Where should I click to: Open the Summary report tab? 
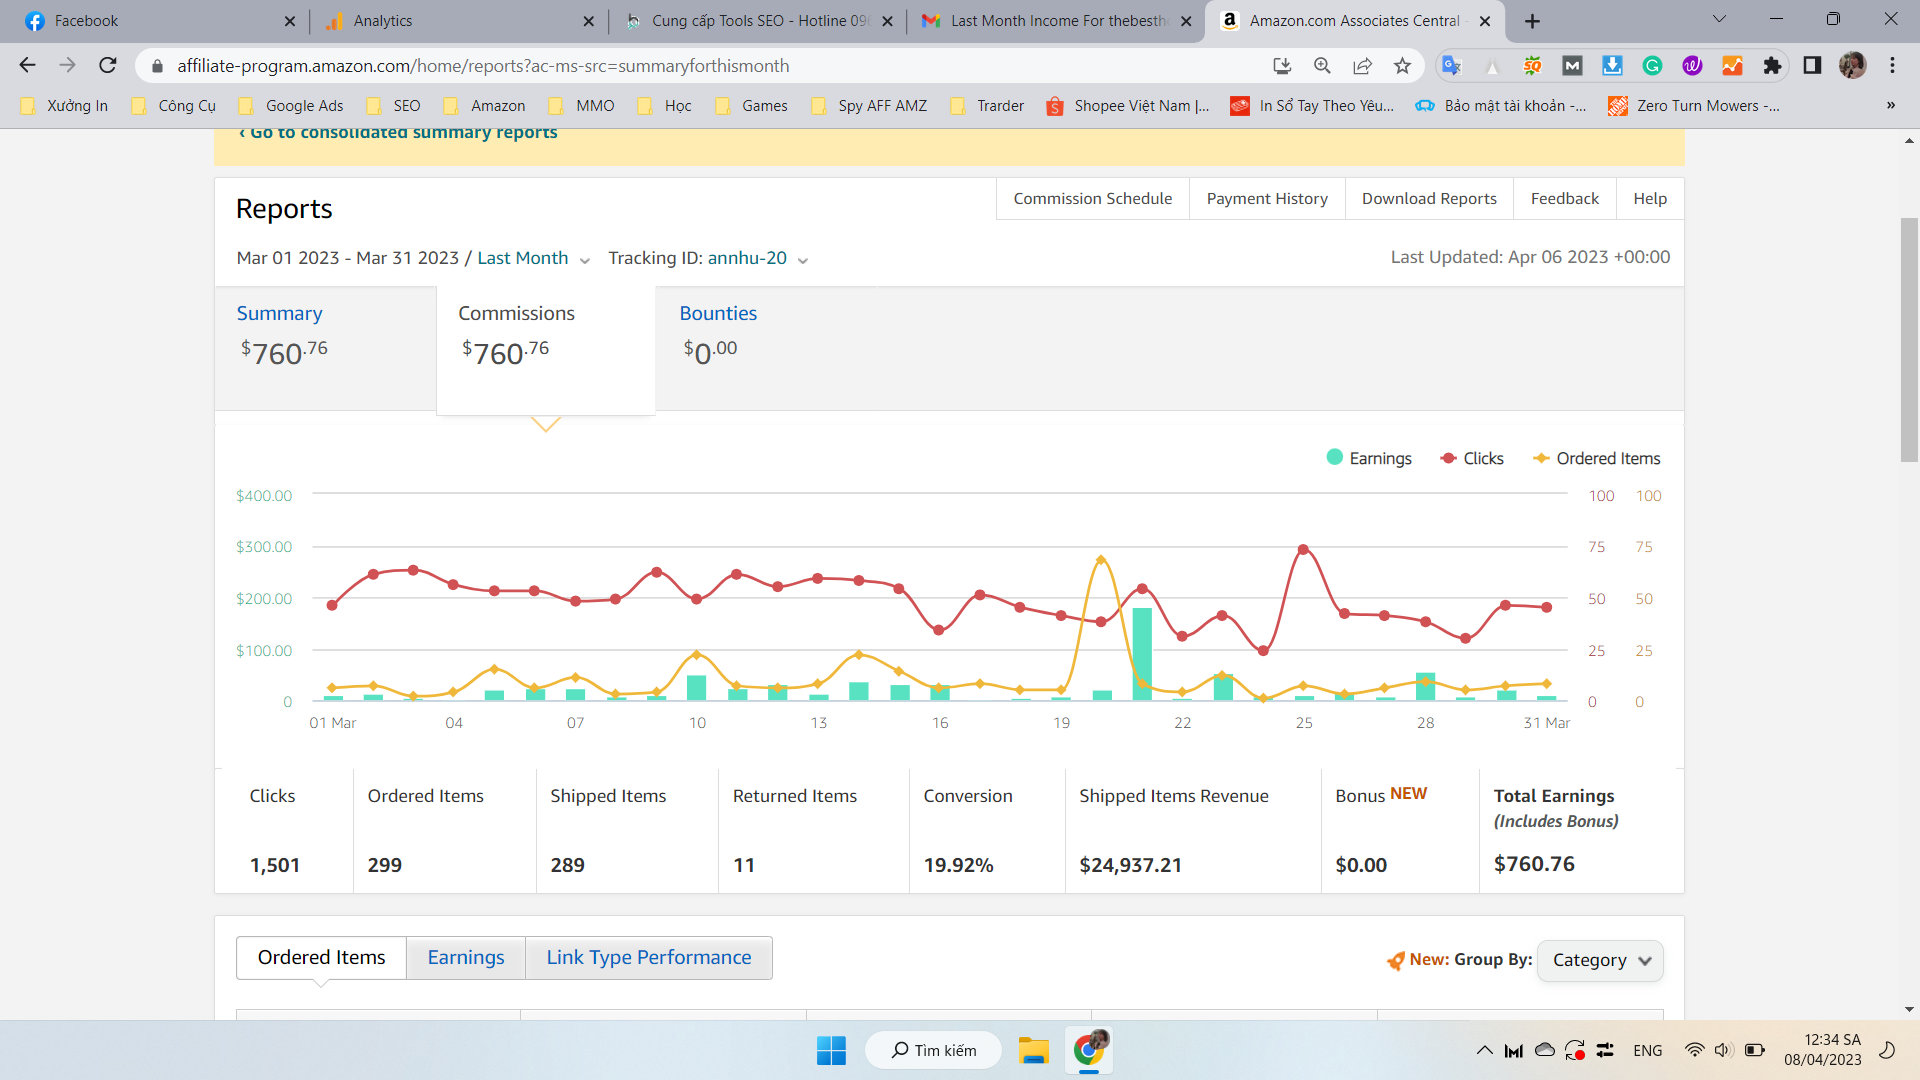coord(279,313)
